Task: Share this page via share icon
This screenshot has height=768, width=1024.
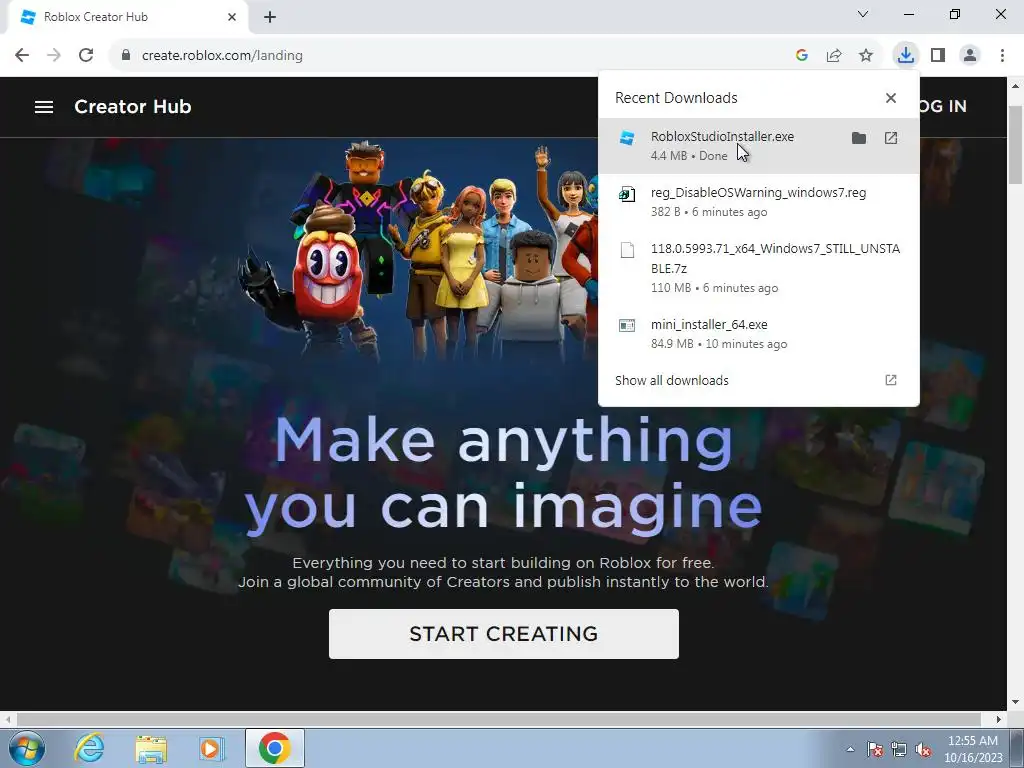Action: click(834, 56)
